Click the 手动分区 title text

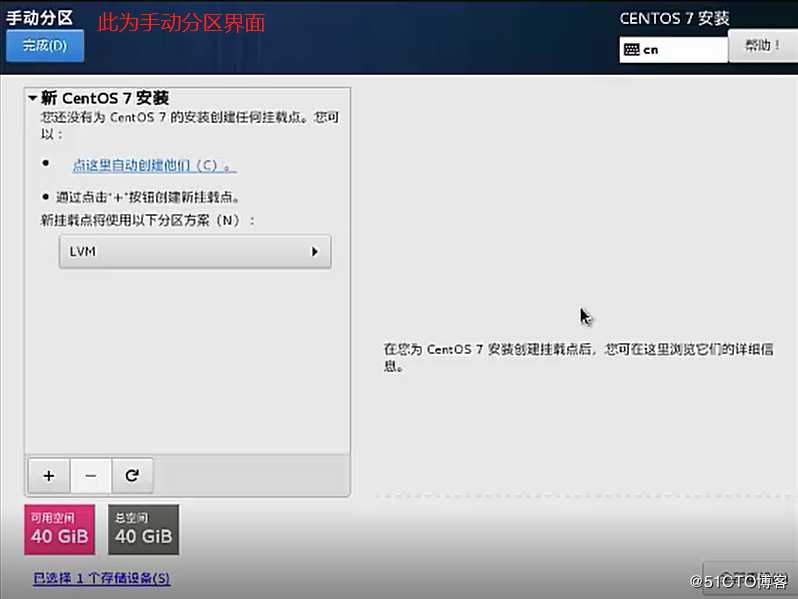40,18
